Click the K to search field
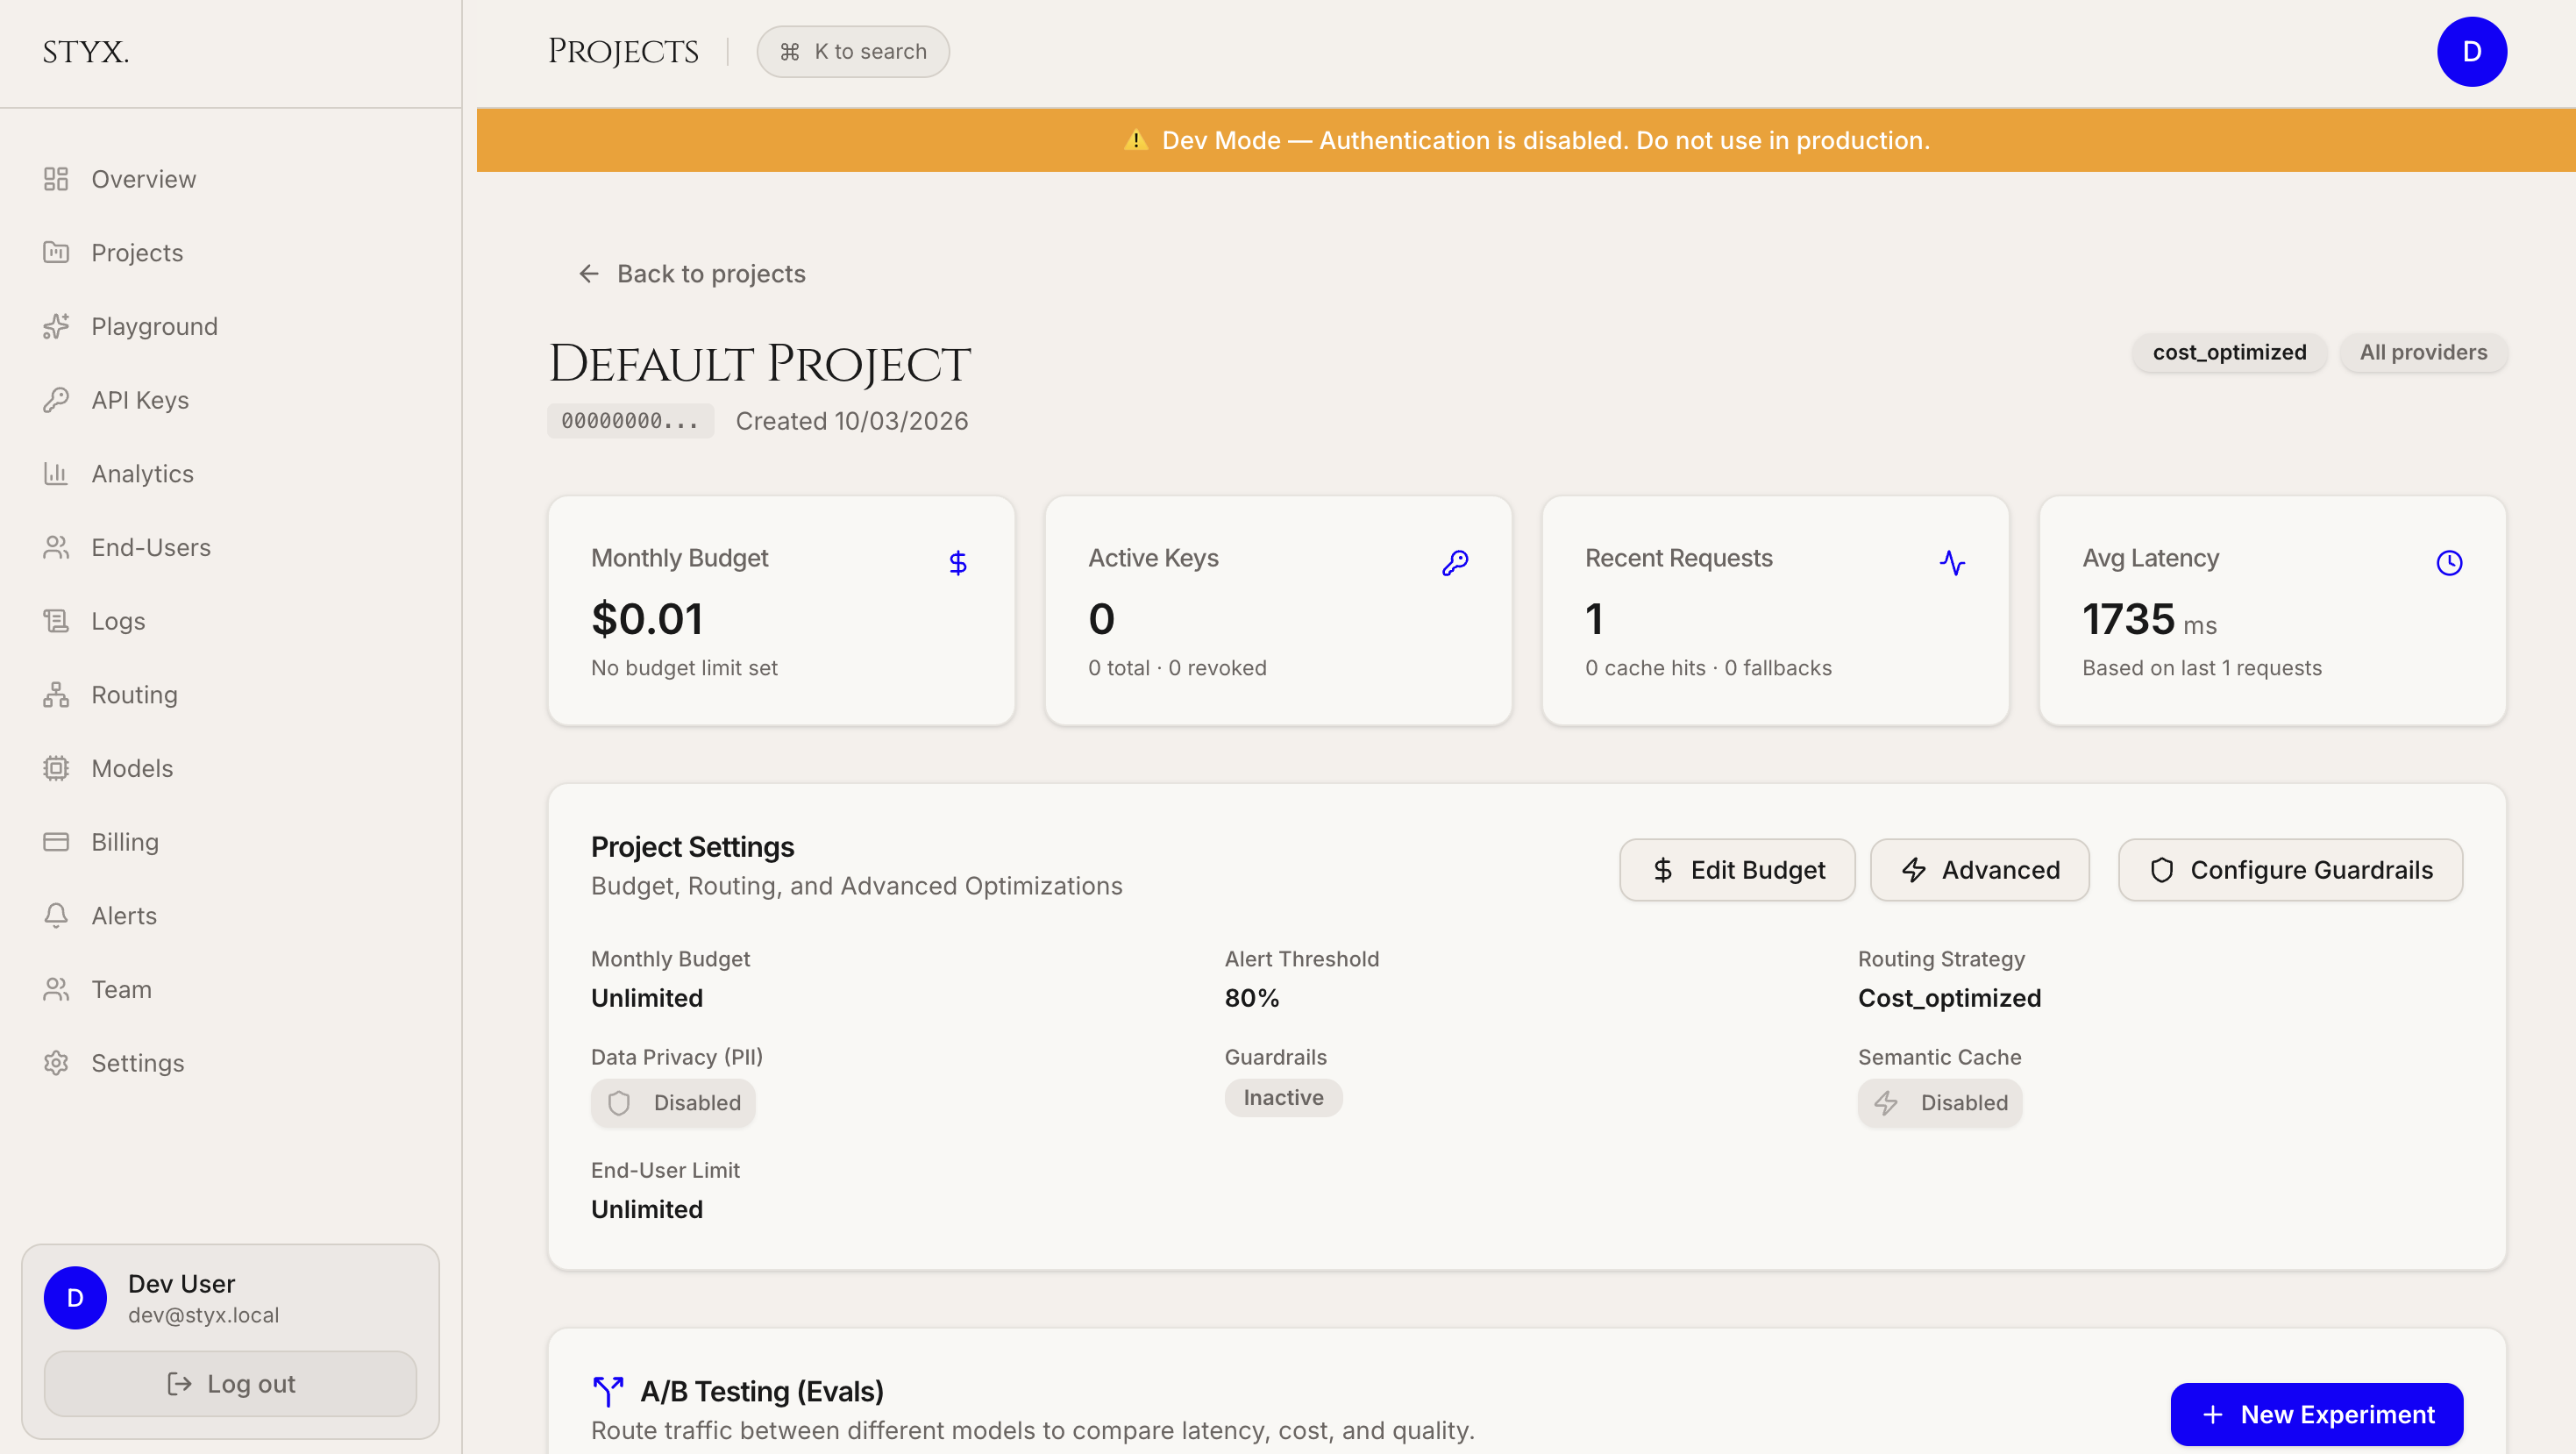2576x1454 pixels. pos(853,52)
